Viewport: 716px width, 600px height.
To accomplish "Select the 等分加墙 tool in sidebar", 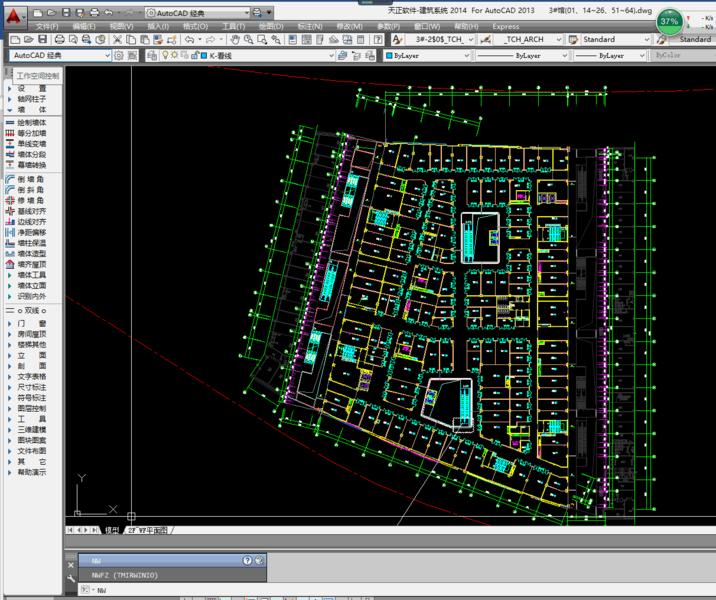I will tap(32, 133).
